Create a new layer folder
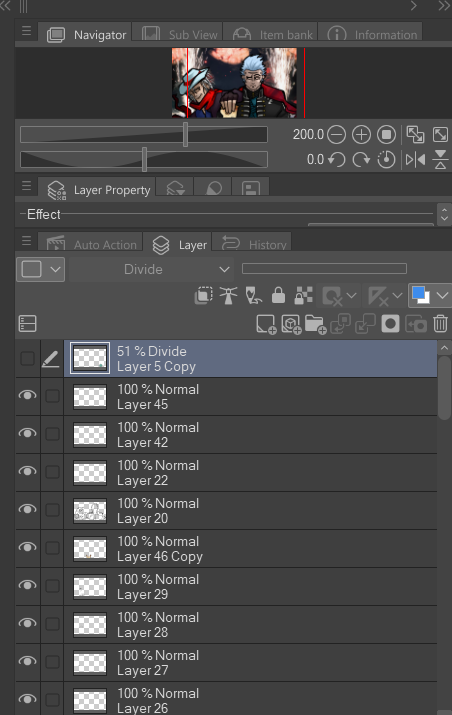This screenshot has width=452, height=715. click(316, 324)
